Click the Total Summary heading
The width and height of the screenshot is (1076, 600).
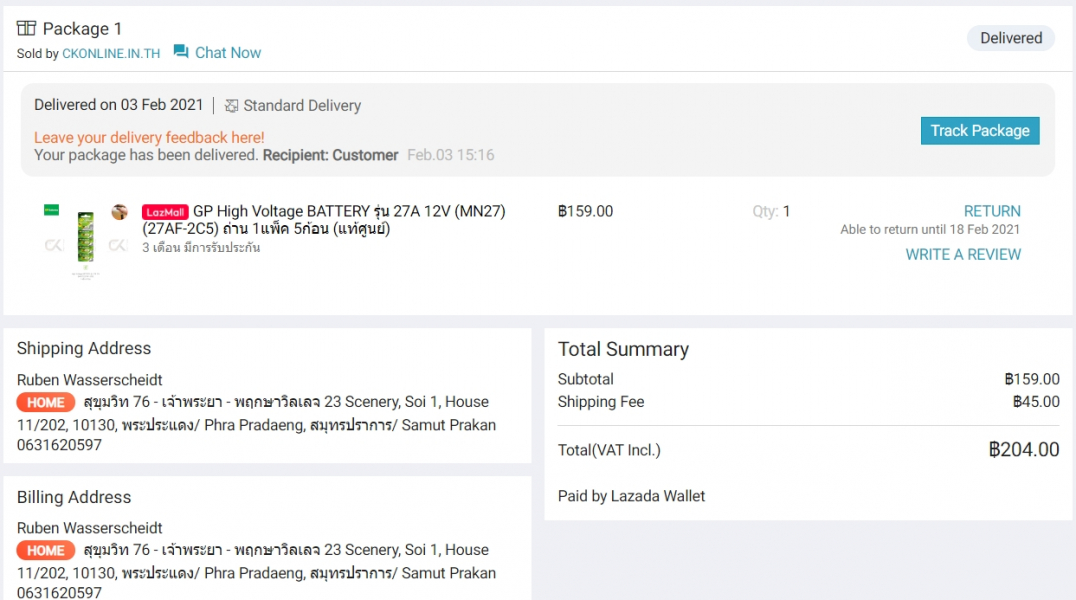(x=623, y=349)
